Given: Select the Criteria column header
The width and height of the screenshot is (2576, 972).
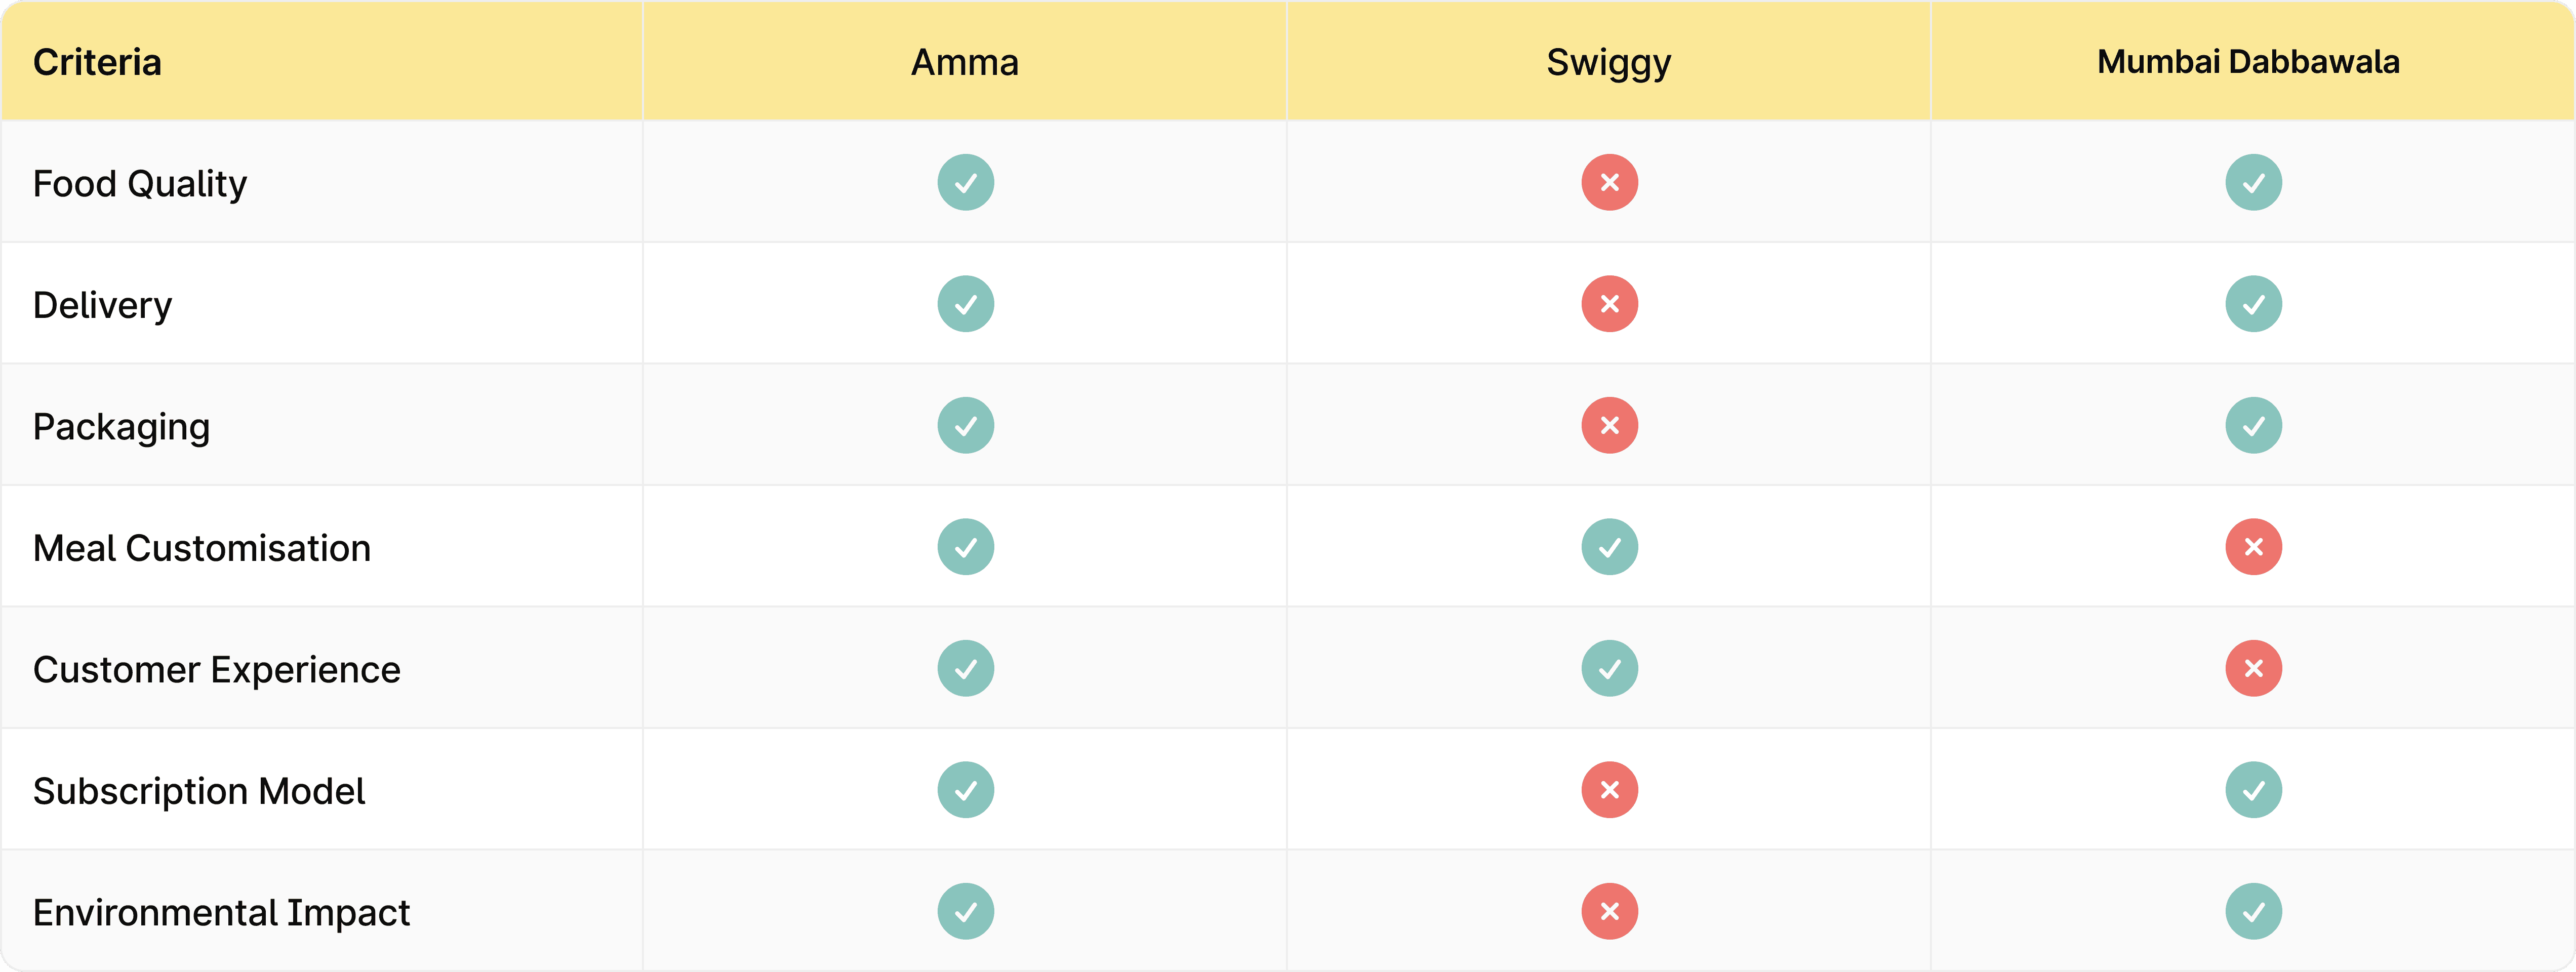Looking at the screenshot, I should click(97, 62).
